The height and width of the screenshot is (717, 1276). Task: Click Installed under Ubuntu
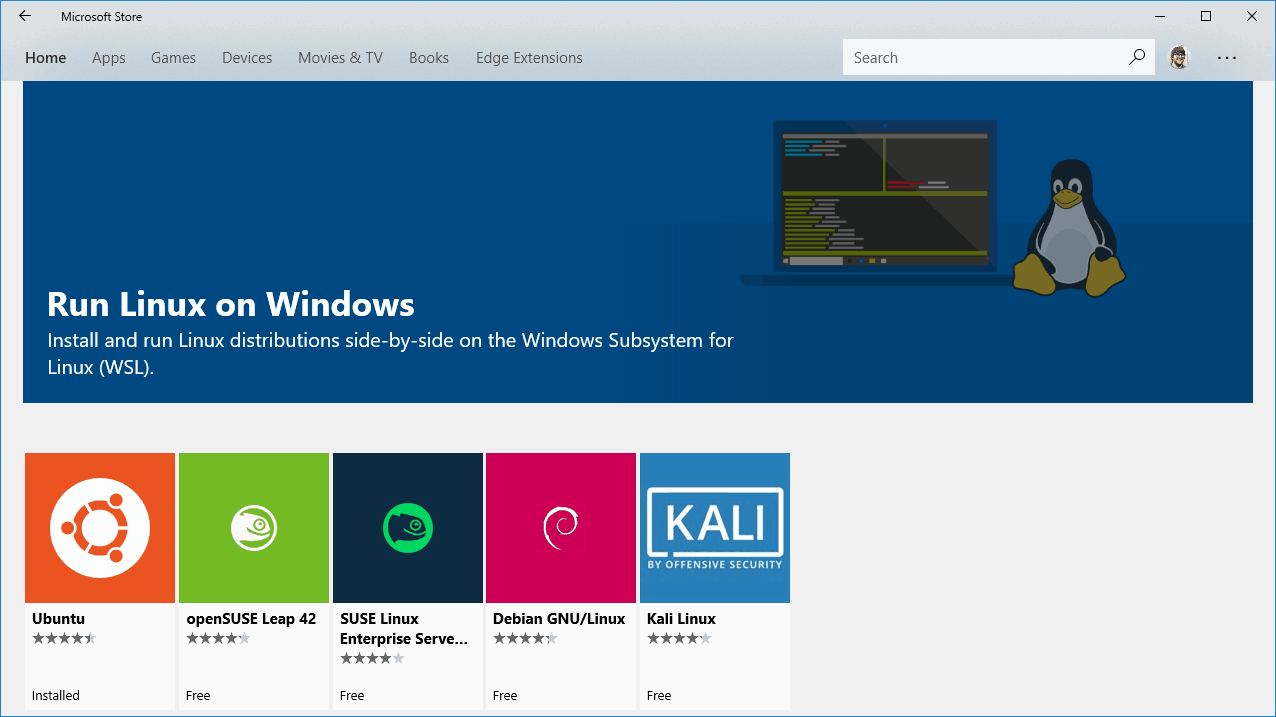(x=55, y=695)
